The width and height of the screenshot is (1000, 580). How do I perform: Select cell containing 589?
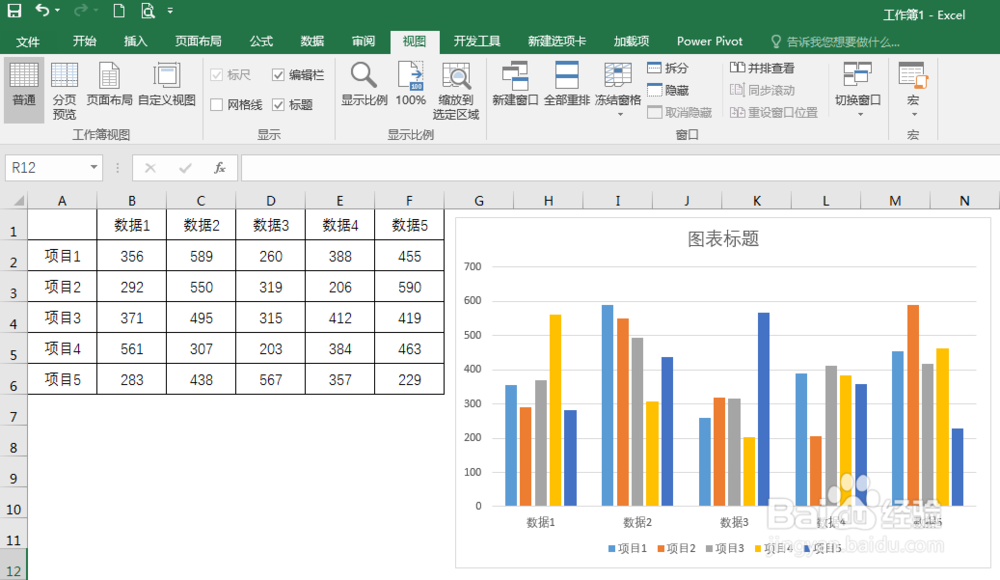[201, 256]
